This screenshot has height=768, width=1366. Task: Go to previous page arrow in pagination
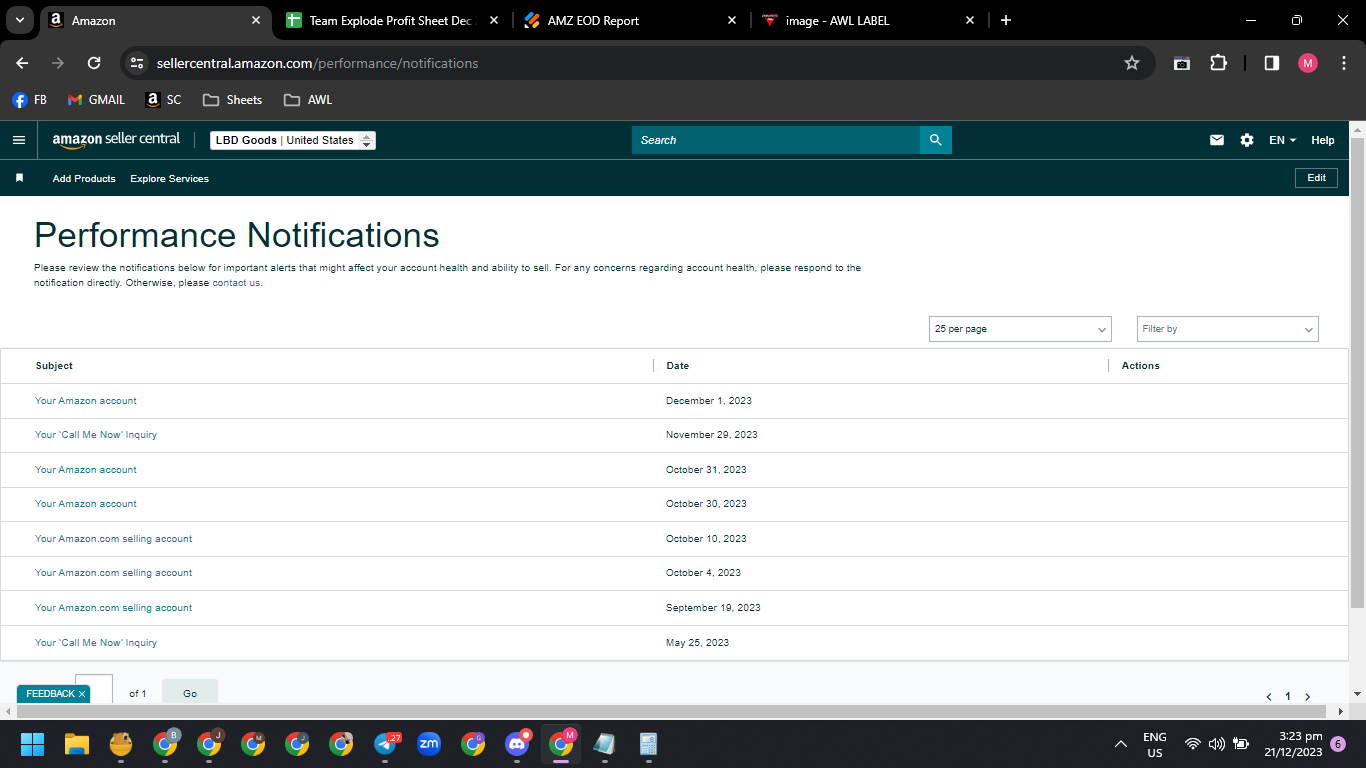pos(1269,696)
